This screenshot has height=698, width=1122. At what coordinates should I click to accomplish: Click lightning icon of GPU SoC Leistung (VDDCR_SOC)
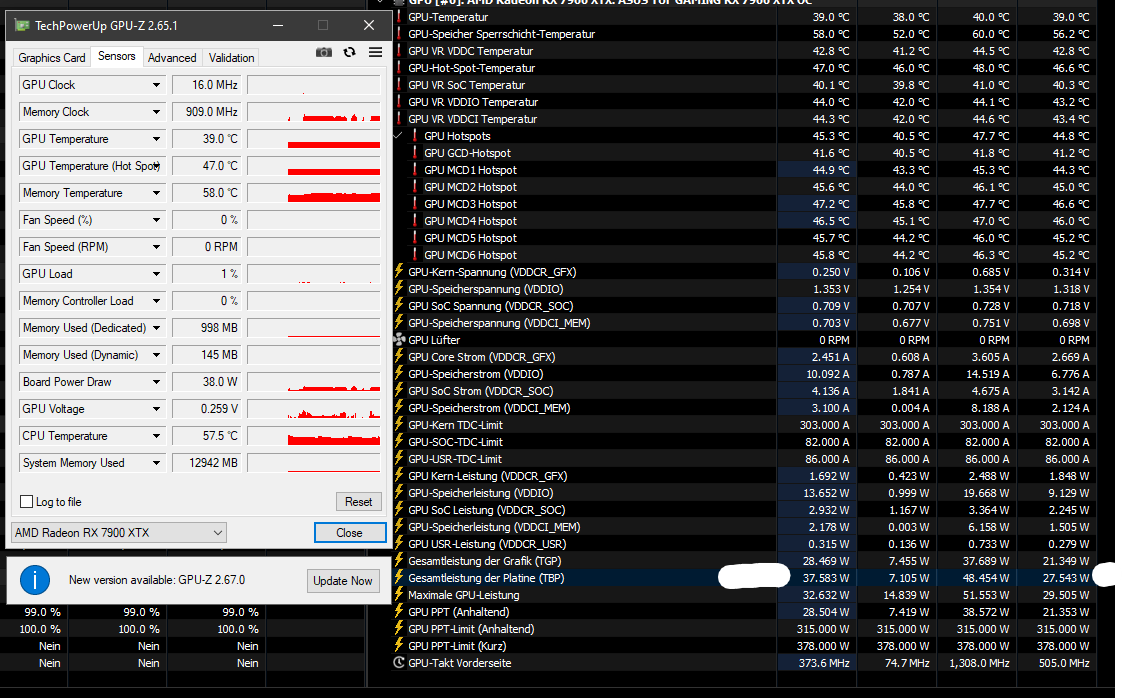399,510
